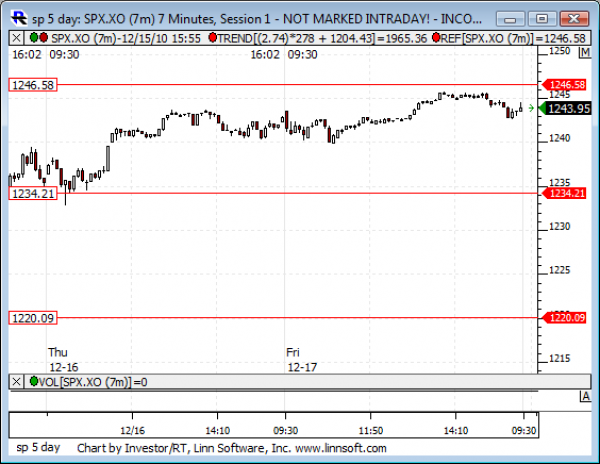This screenshot has height=464, width=600.
Task: Click the Thu 12-16 date label
Action: [x=63, y=360]
